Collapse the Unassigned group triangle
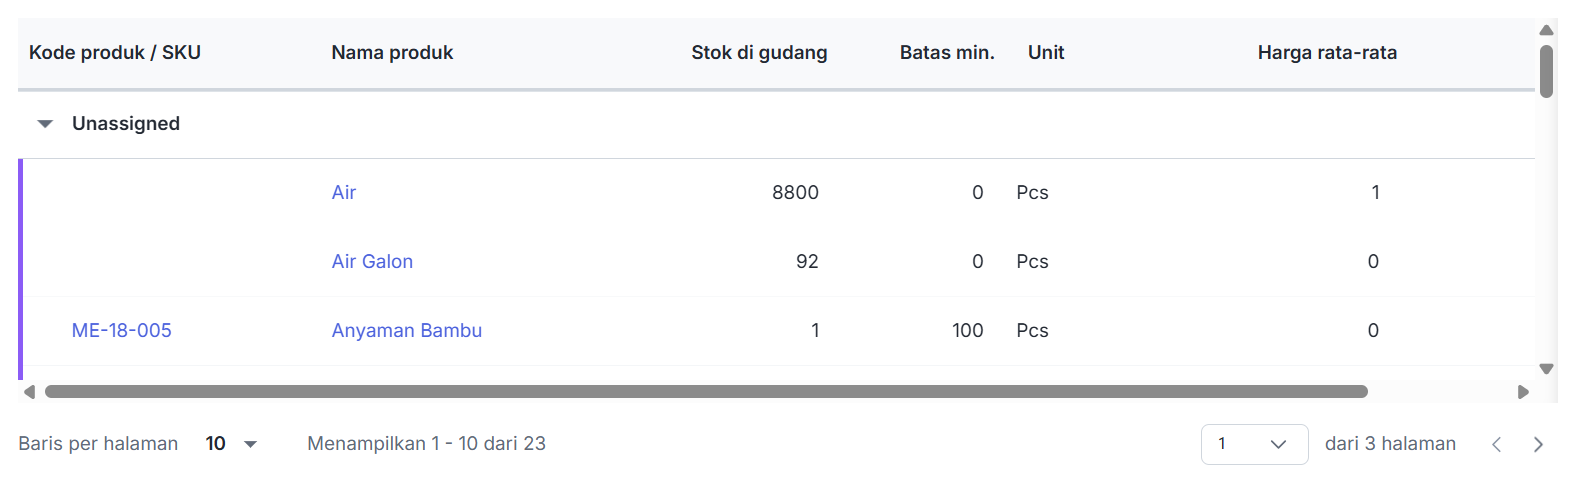Image resolution: width=1579 pixels, height=498 pixels. 45,124
